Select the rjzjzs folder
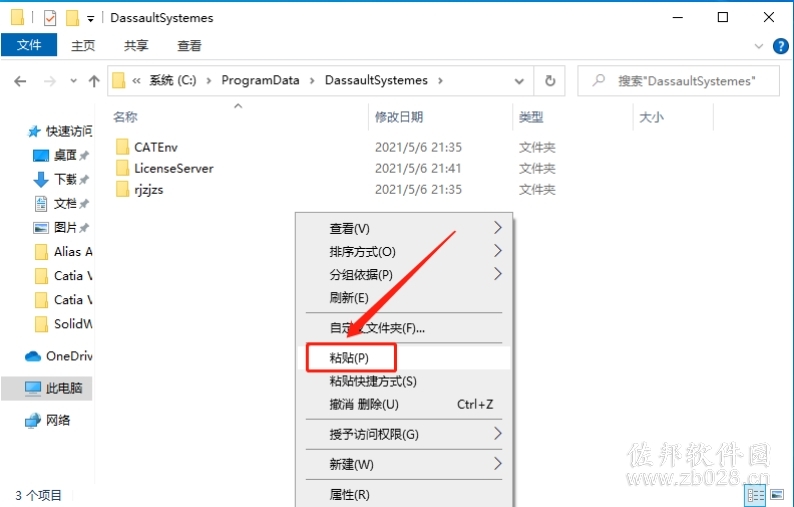Screen dimensions: 794x507 point(149,189)
